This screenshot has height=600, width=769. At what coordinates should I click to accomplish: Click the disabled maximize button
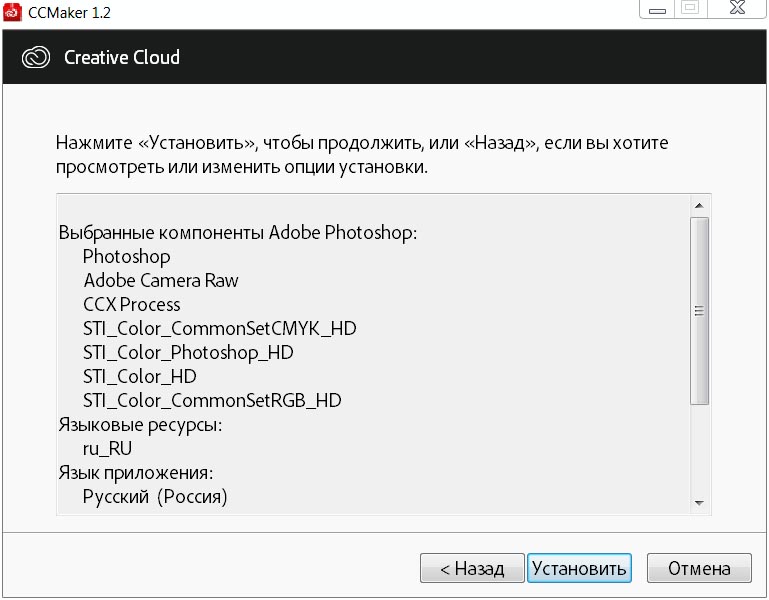[x=691, y=8]
